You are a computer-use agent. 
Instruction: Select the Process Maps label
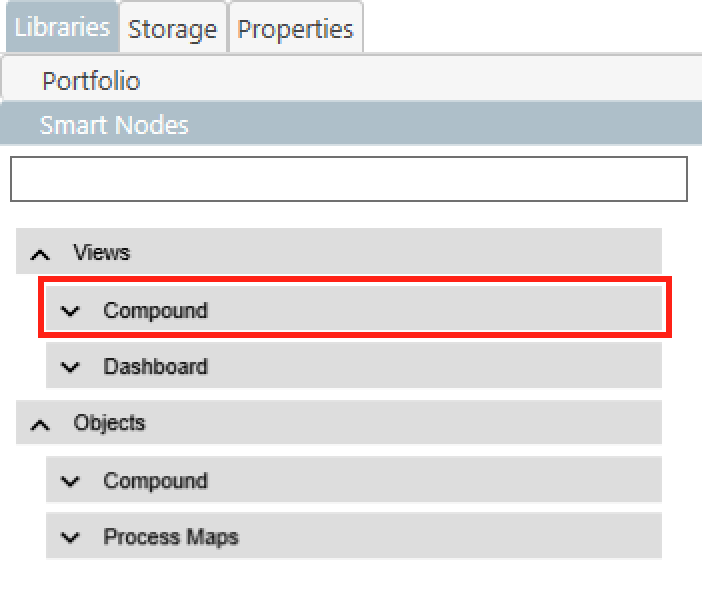[x=171, y=537]
